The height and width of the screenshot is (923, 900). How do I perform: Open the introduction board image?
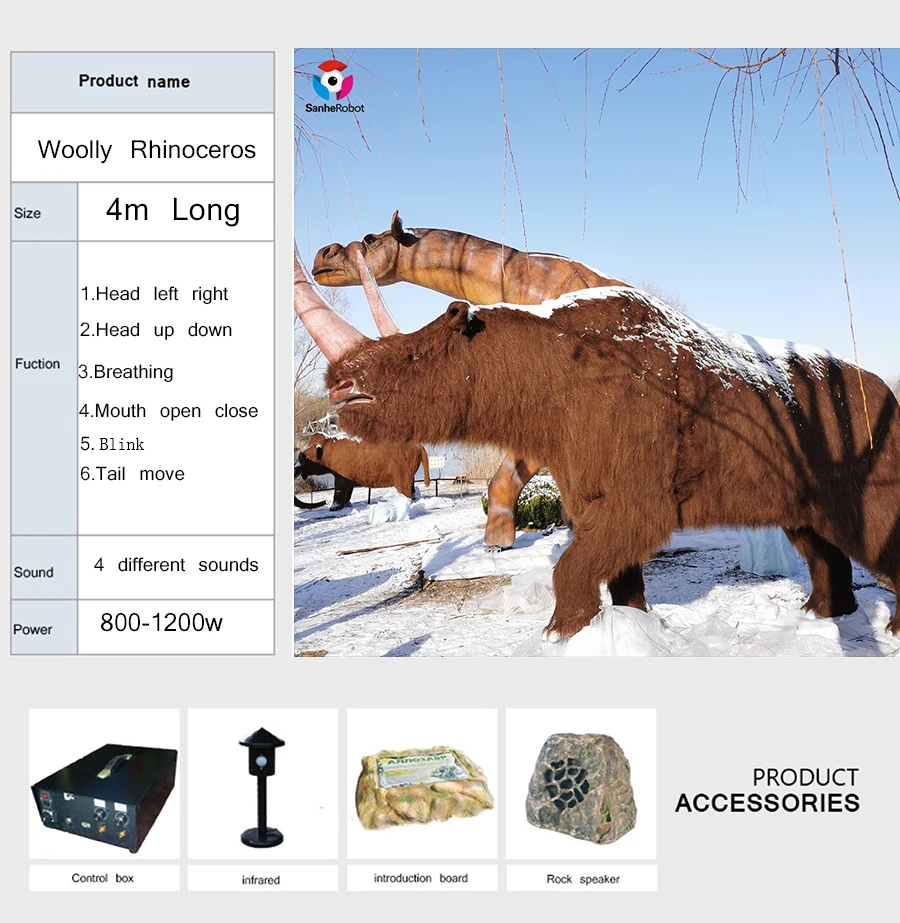click(x=421, y=783)
